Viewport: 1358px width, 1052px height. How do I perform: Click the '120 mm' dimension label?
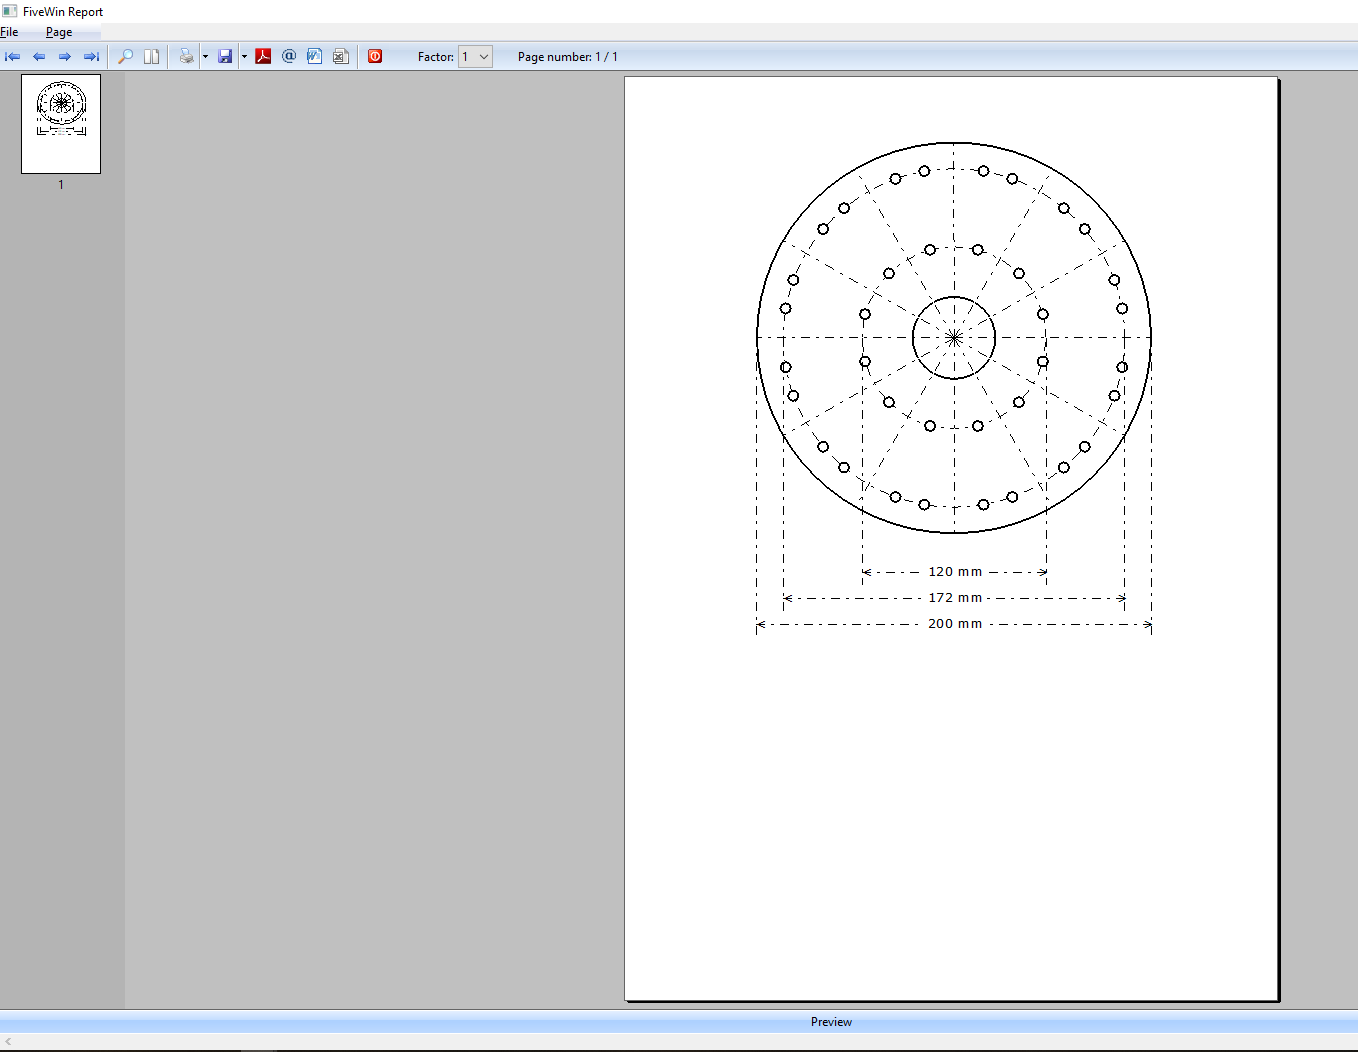(955, 572)
